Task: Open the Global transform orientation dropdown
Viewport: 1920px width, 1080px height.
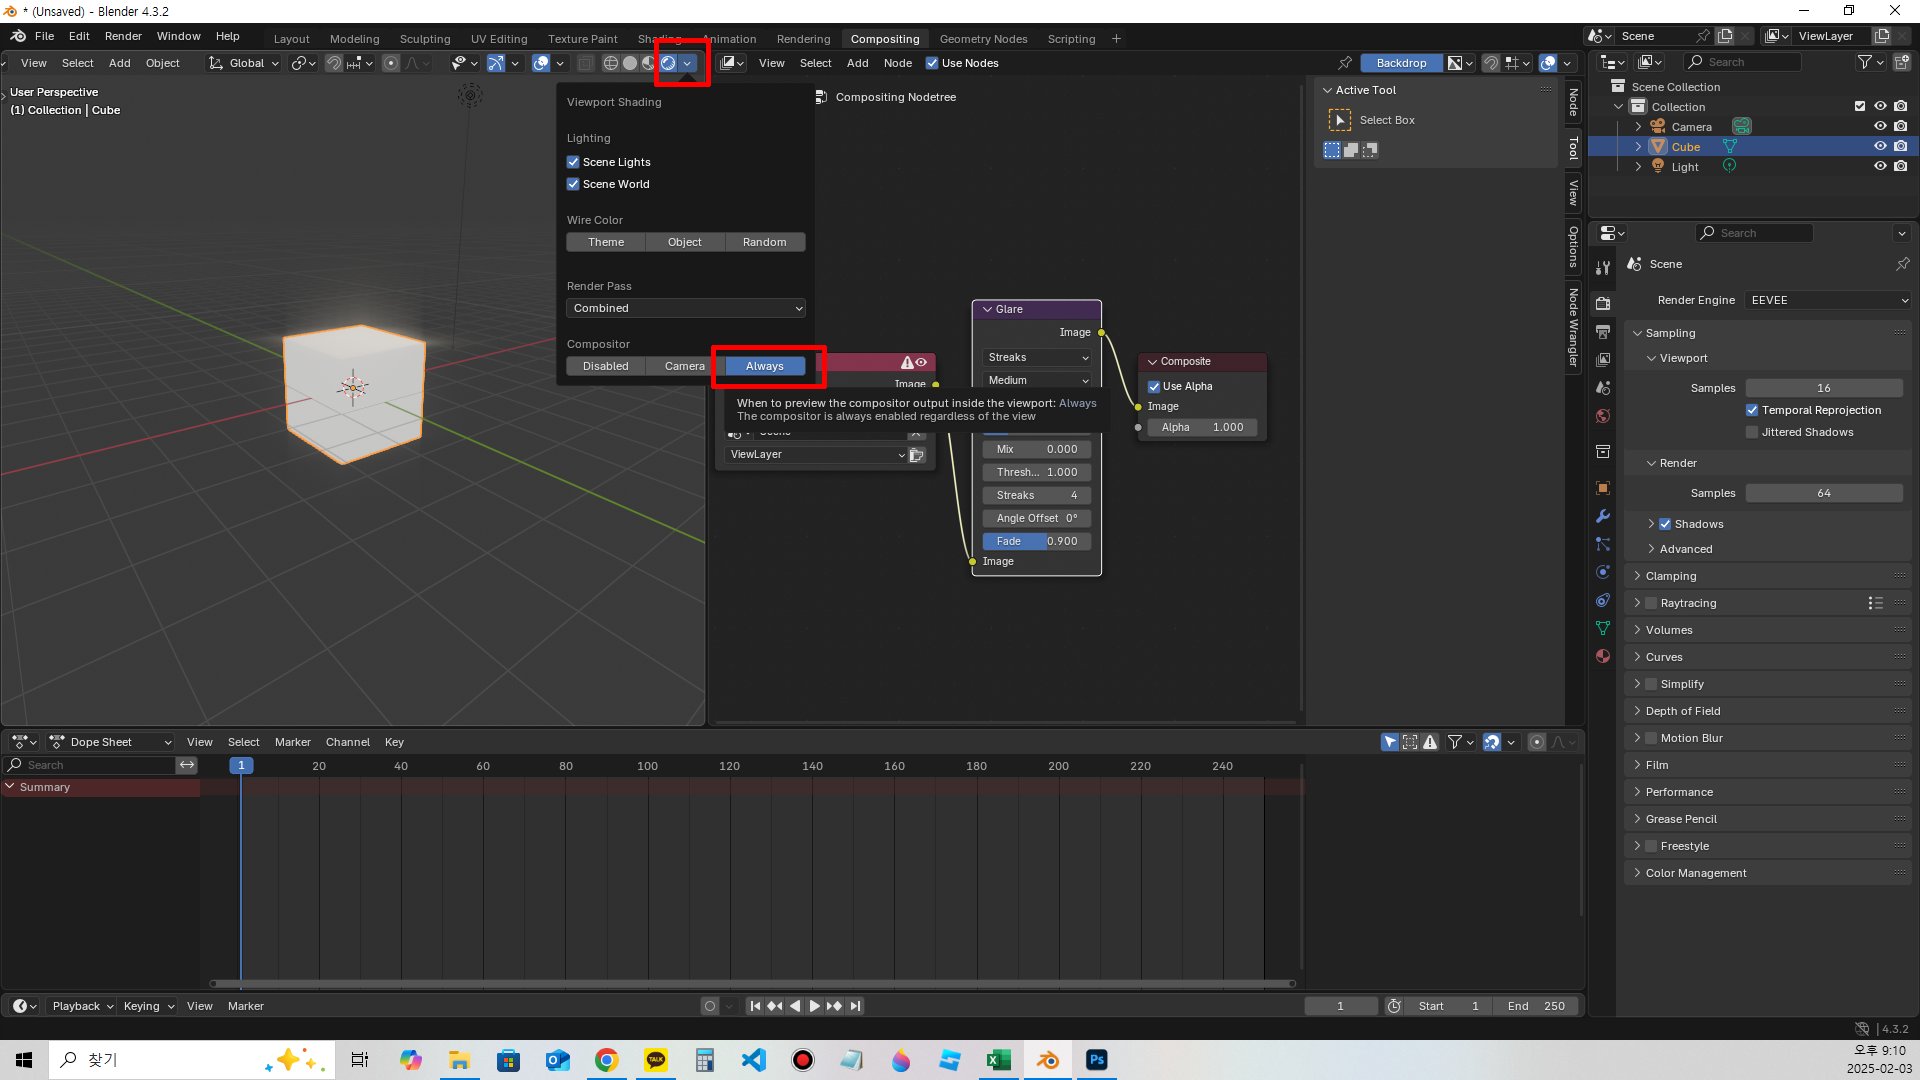Action: (x=244, y=63)
